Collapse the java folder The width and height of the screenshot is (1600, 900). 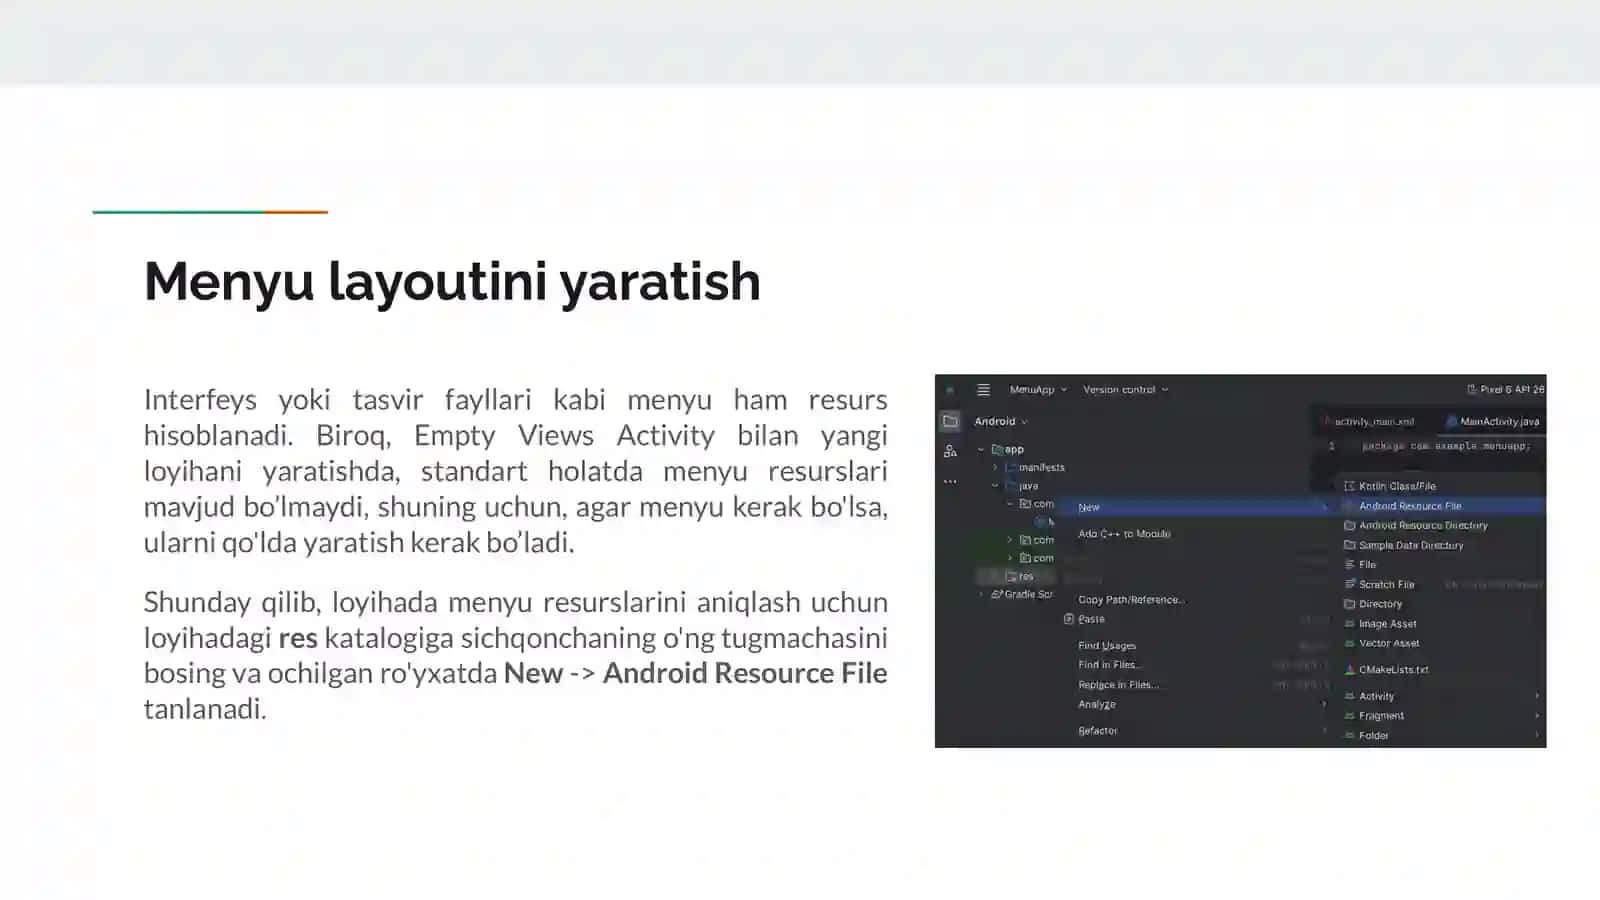click(995, 486)
